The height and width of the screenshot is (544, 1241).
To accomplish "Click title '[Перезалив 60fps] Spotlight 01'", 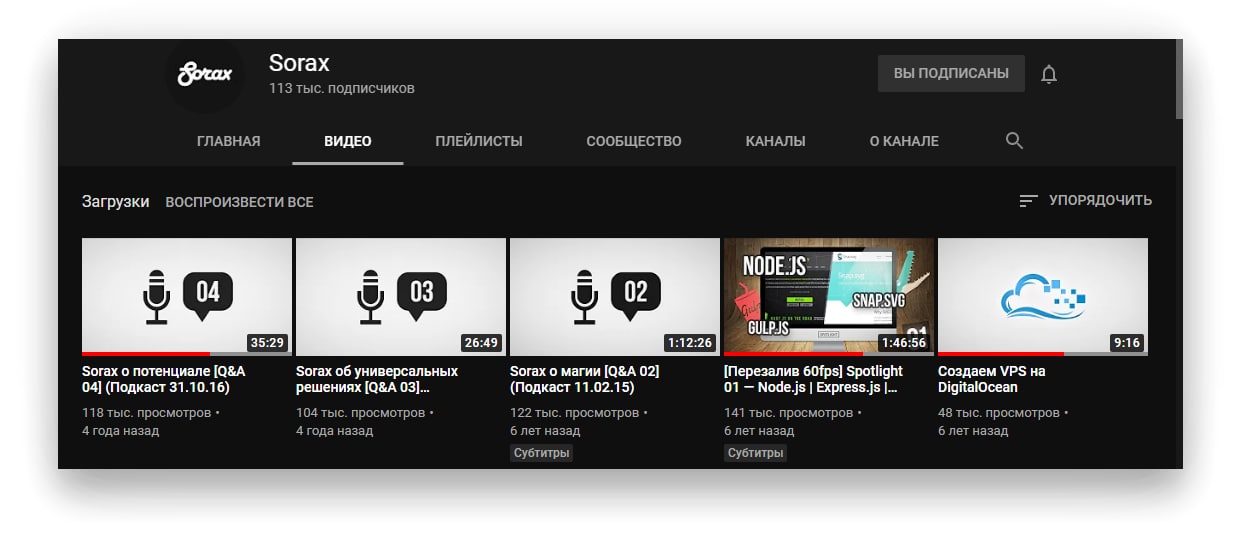I will [x=813, y=379].
